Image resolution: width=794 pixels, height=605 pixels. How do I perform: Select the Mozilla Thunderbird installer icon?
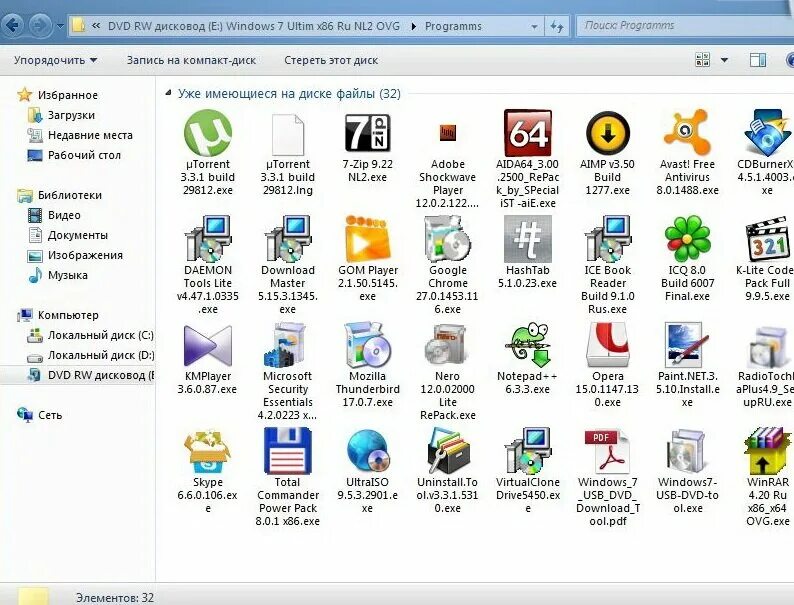(x=368, y=345)
